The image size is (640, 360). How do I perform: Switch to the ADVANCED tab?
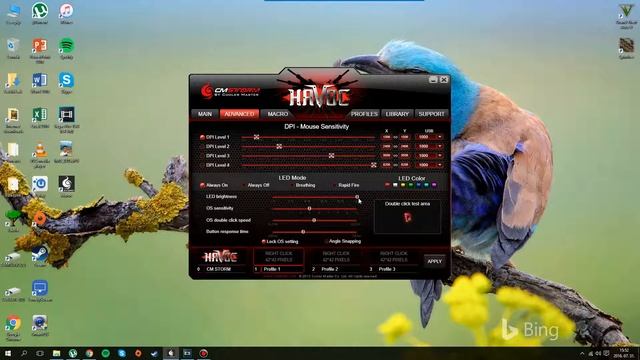pos(239,114)
